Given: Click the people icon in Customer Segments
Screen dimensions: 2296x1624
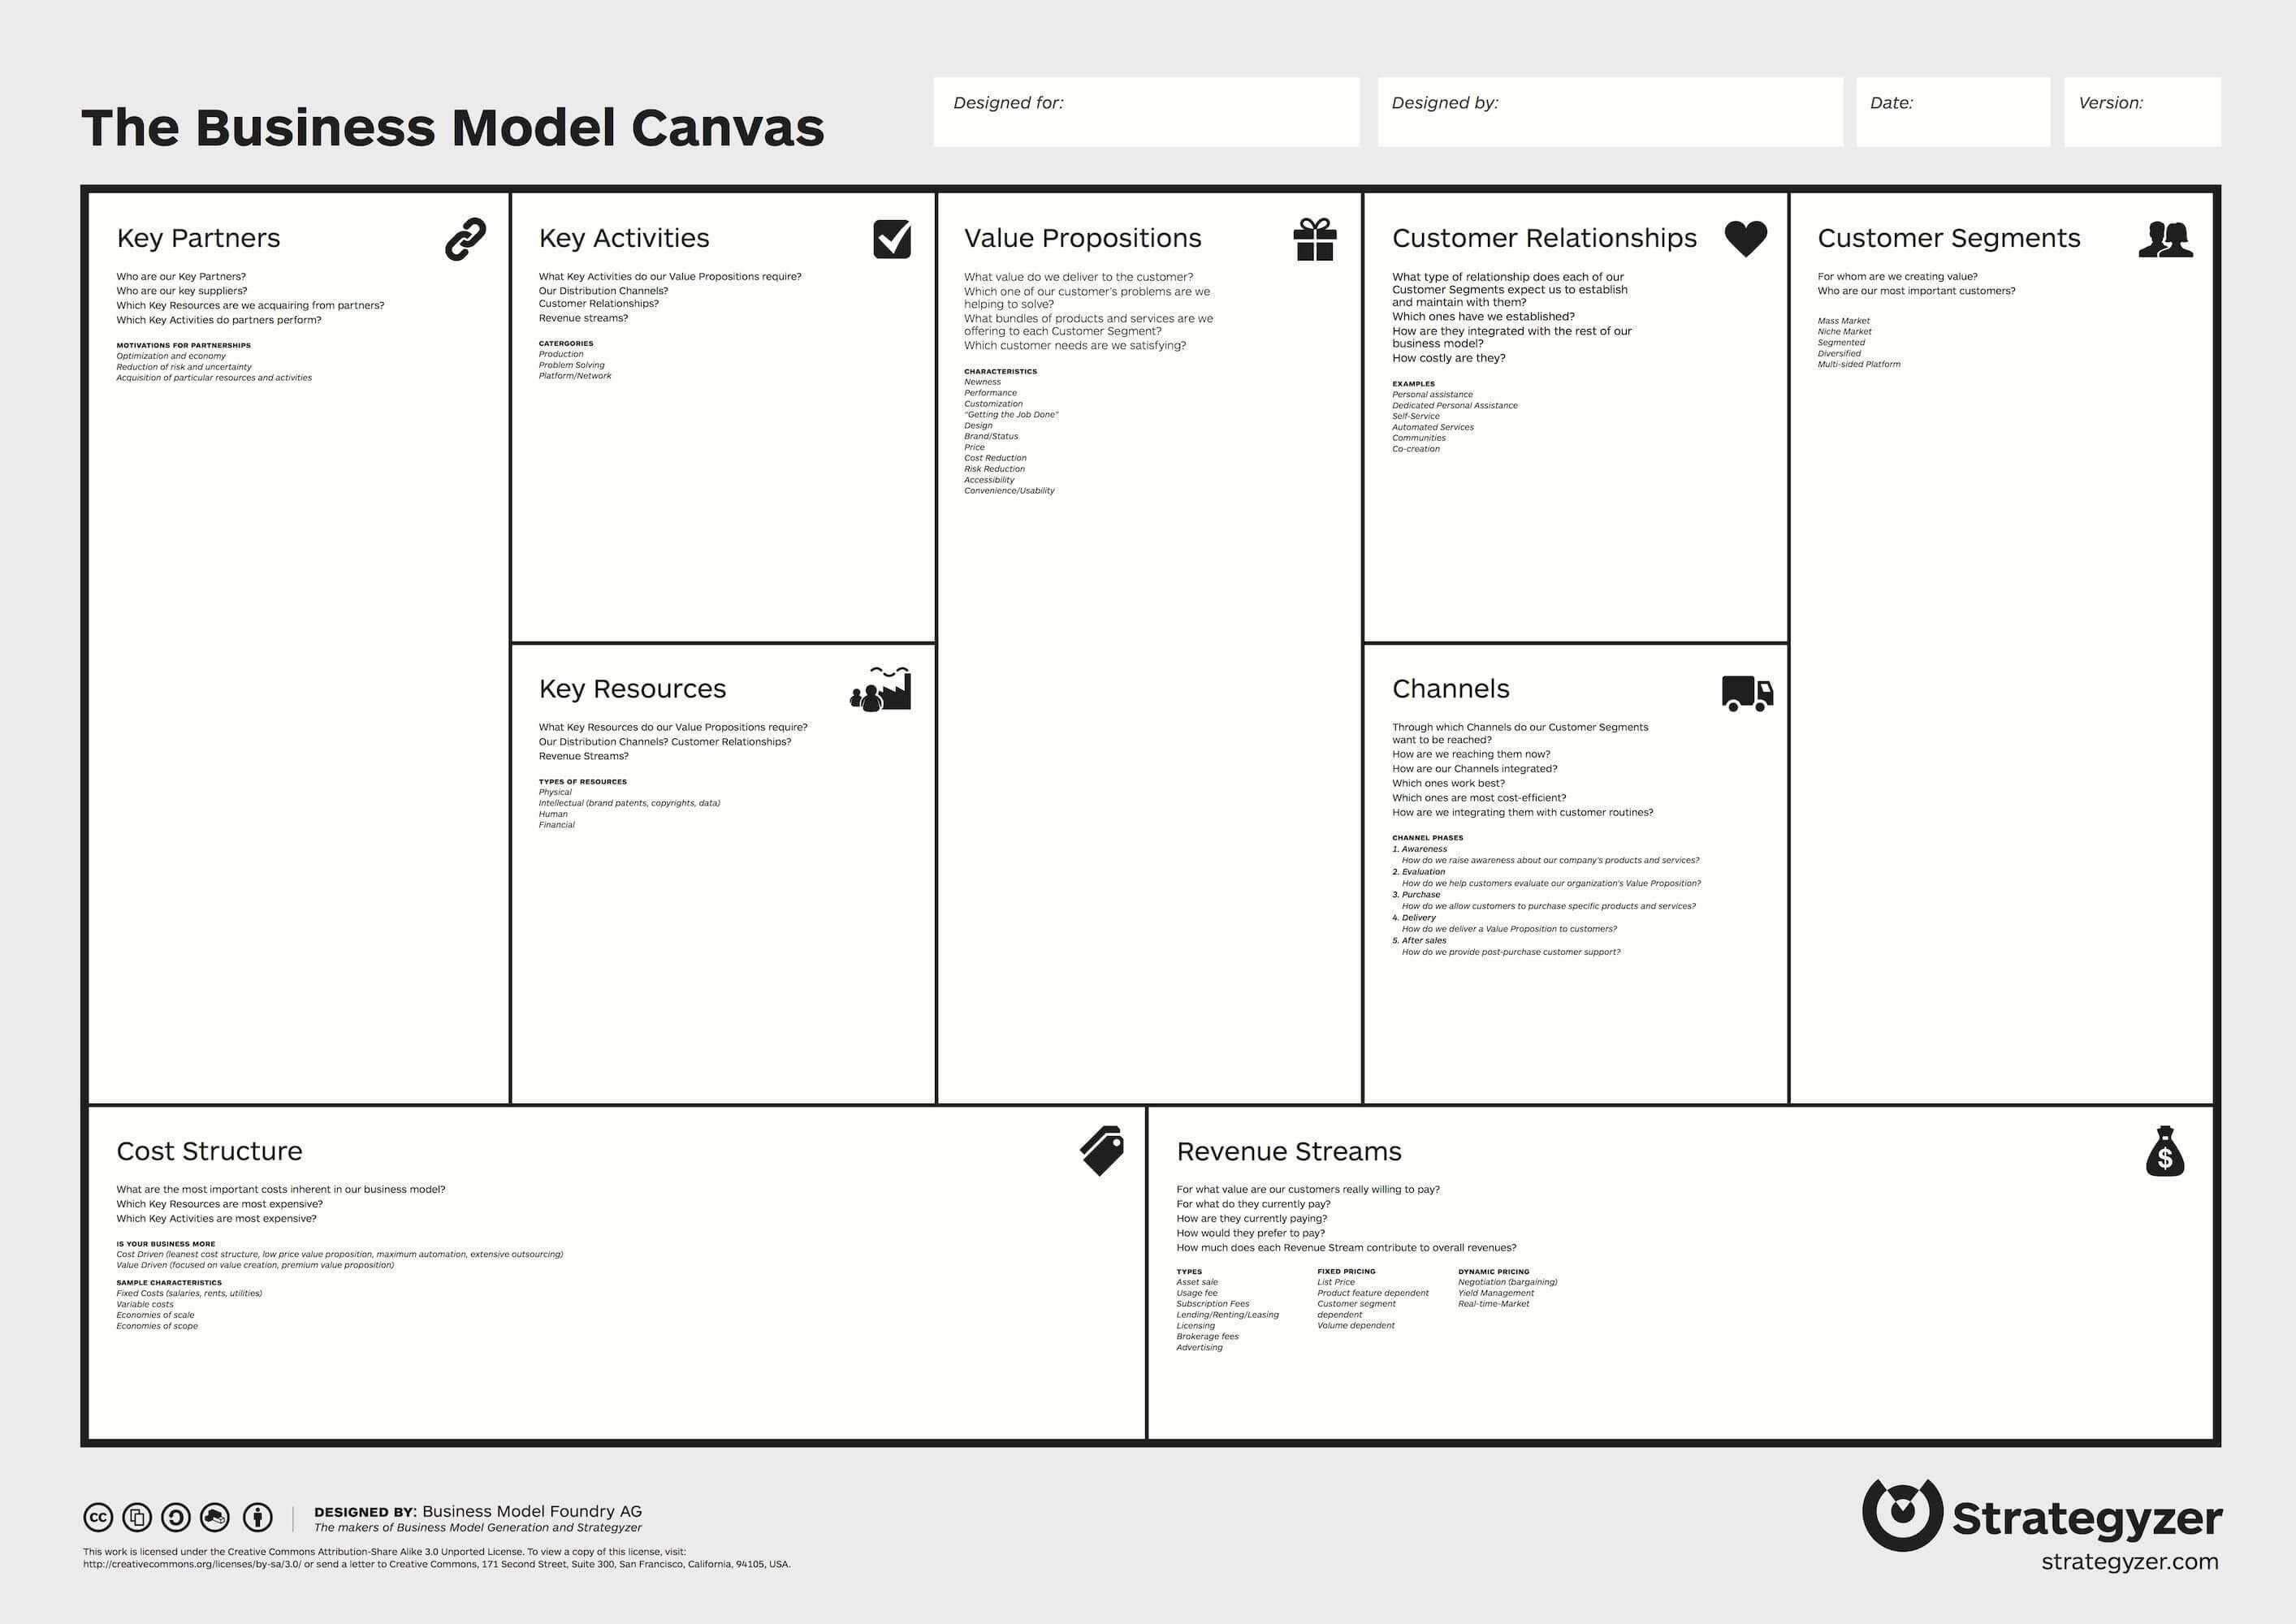Looking at the screenshot, I should 2165,239.
